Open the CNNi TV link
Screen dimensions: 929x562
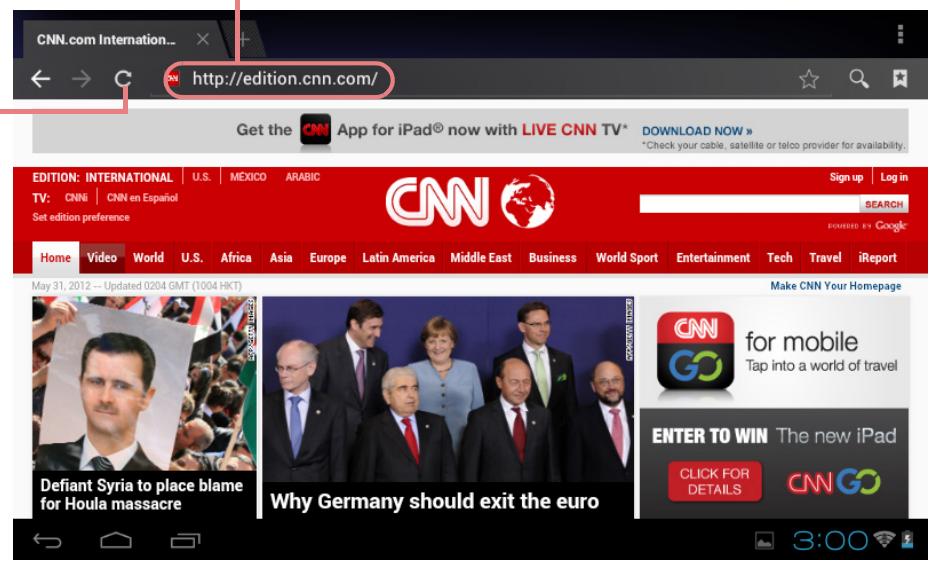(76, 198)
